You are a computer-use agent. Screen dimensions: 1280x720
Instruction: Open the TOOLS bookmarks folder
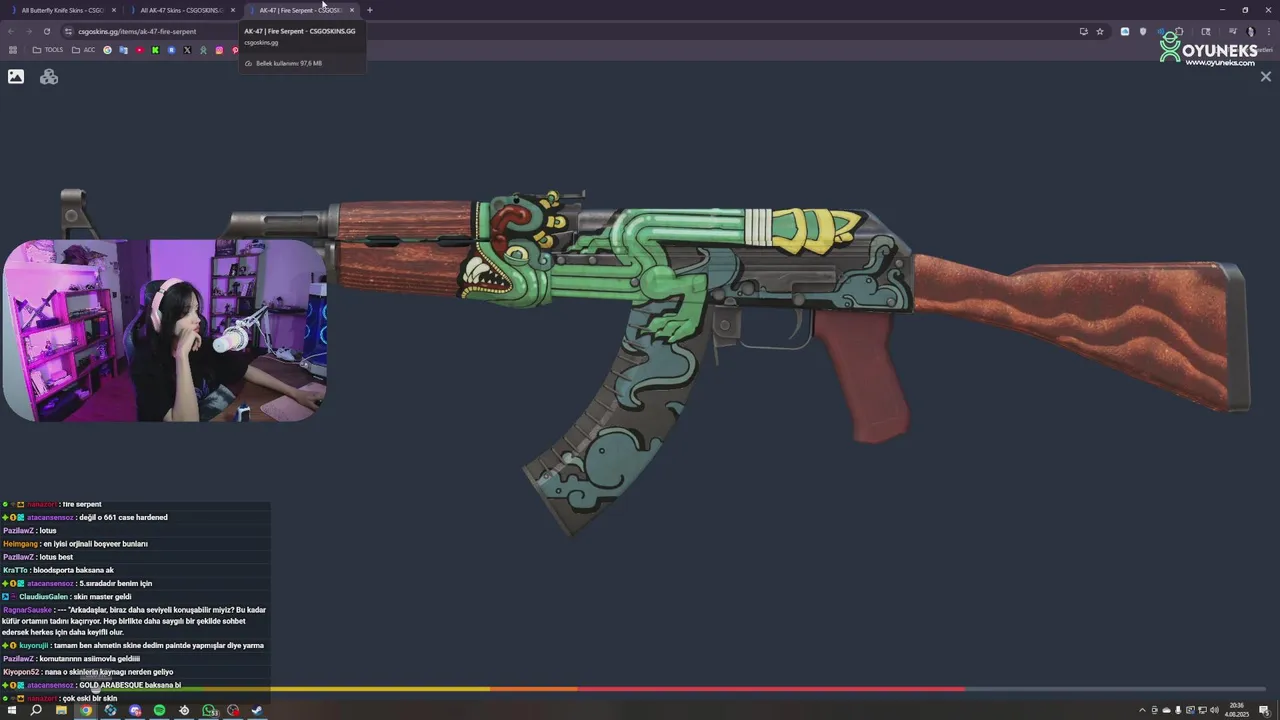coord(47,50)
